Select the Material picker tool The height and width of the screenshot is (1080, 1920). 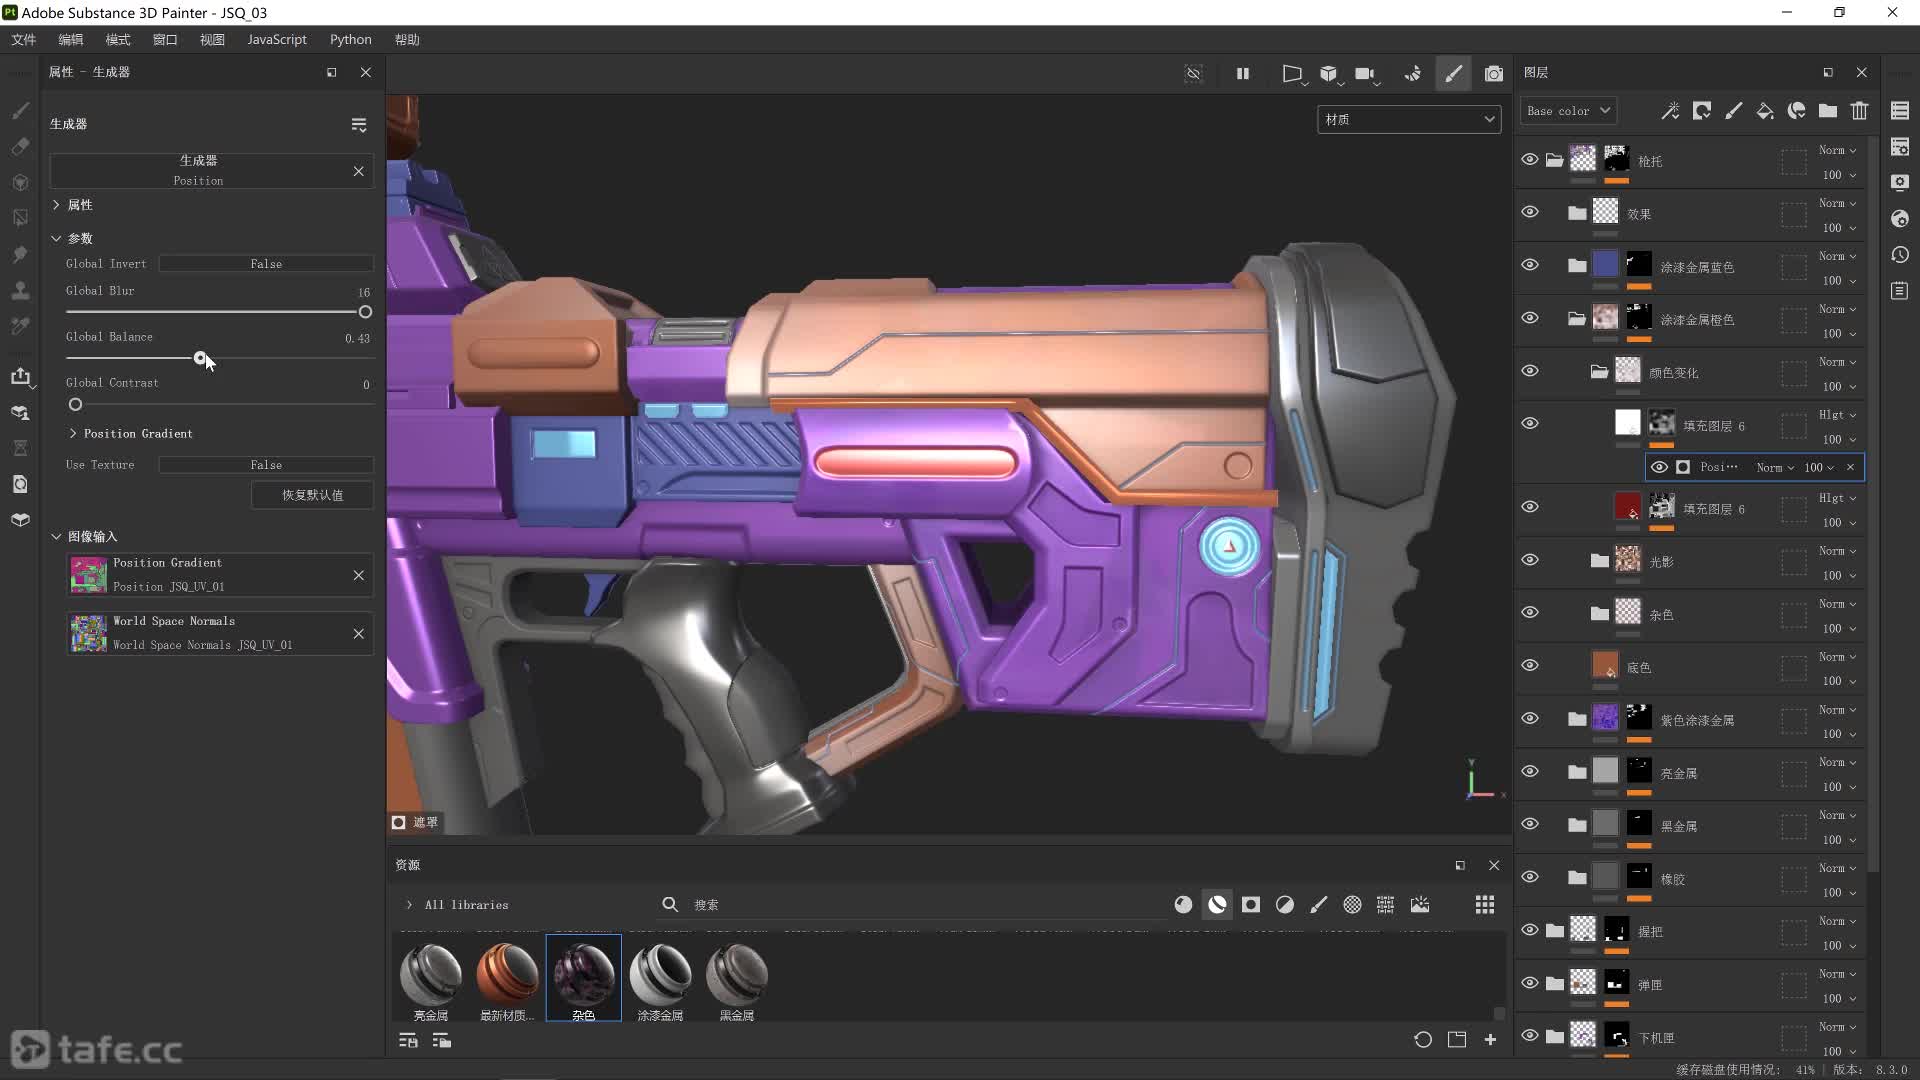pos(20,326)
